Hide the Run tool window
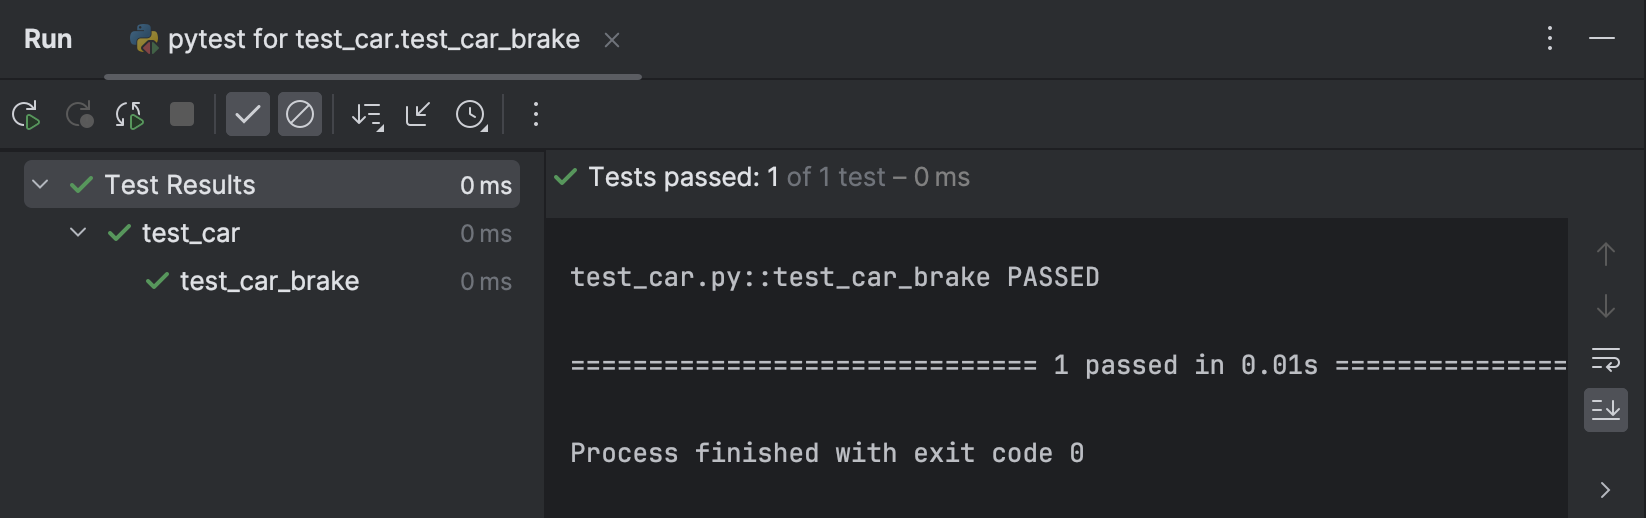Screen dimensions: 1646x518 pos(1602,39)
